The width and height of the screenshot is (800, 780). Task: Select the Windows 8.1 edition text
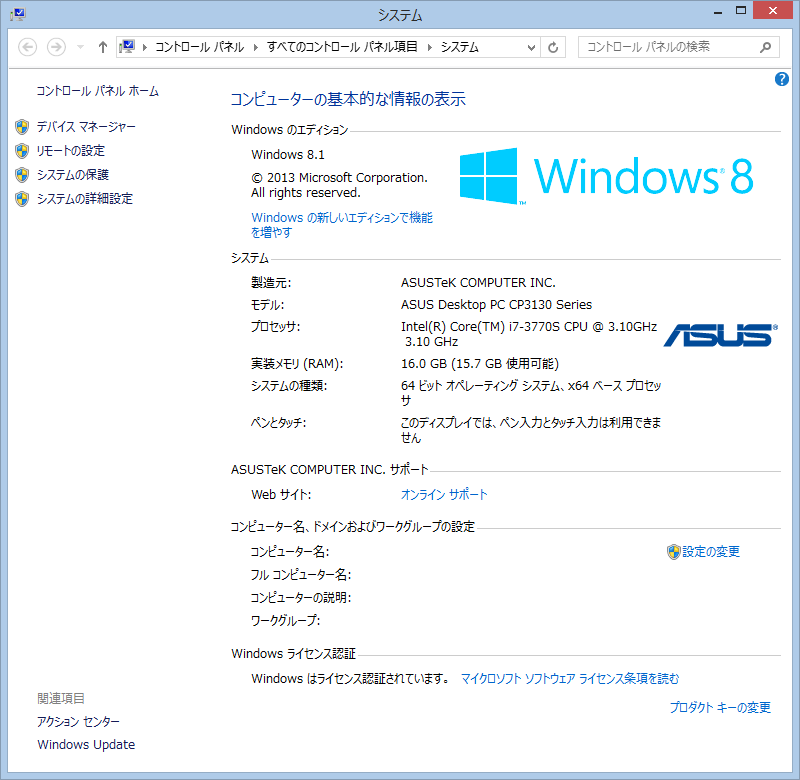point(288,155)
